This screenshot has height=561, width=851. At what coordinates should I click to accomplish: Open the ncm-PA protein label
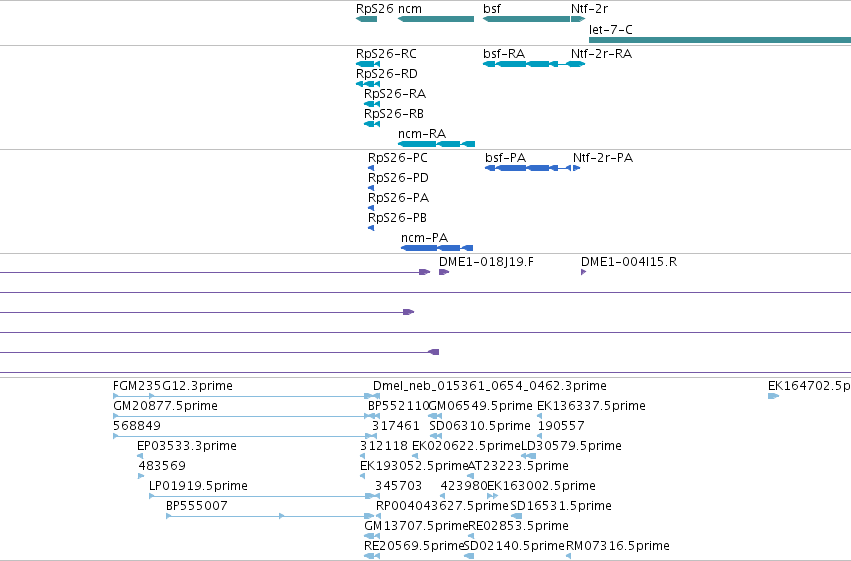coord(424,238)
